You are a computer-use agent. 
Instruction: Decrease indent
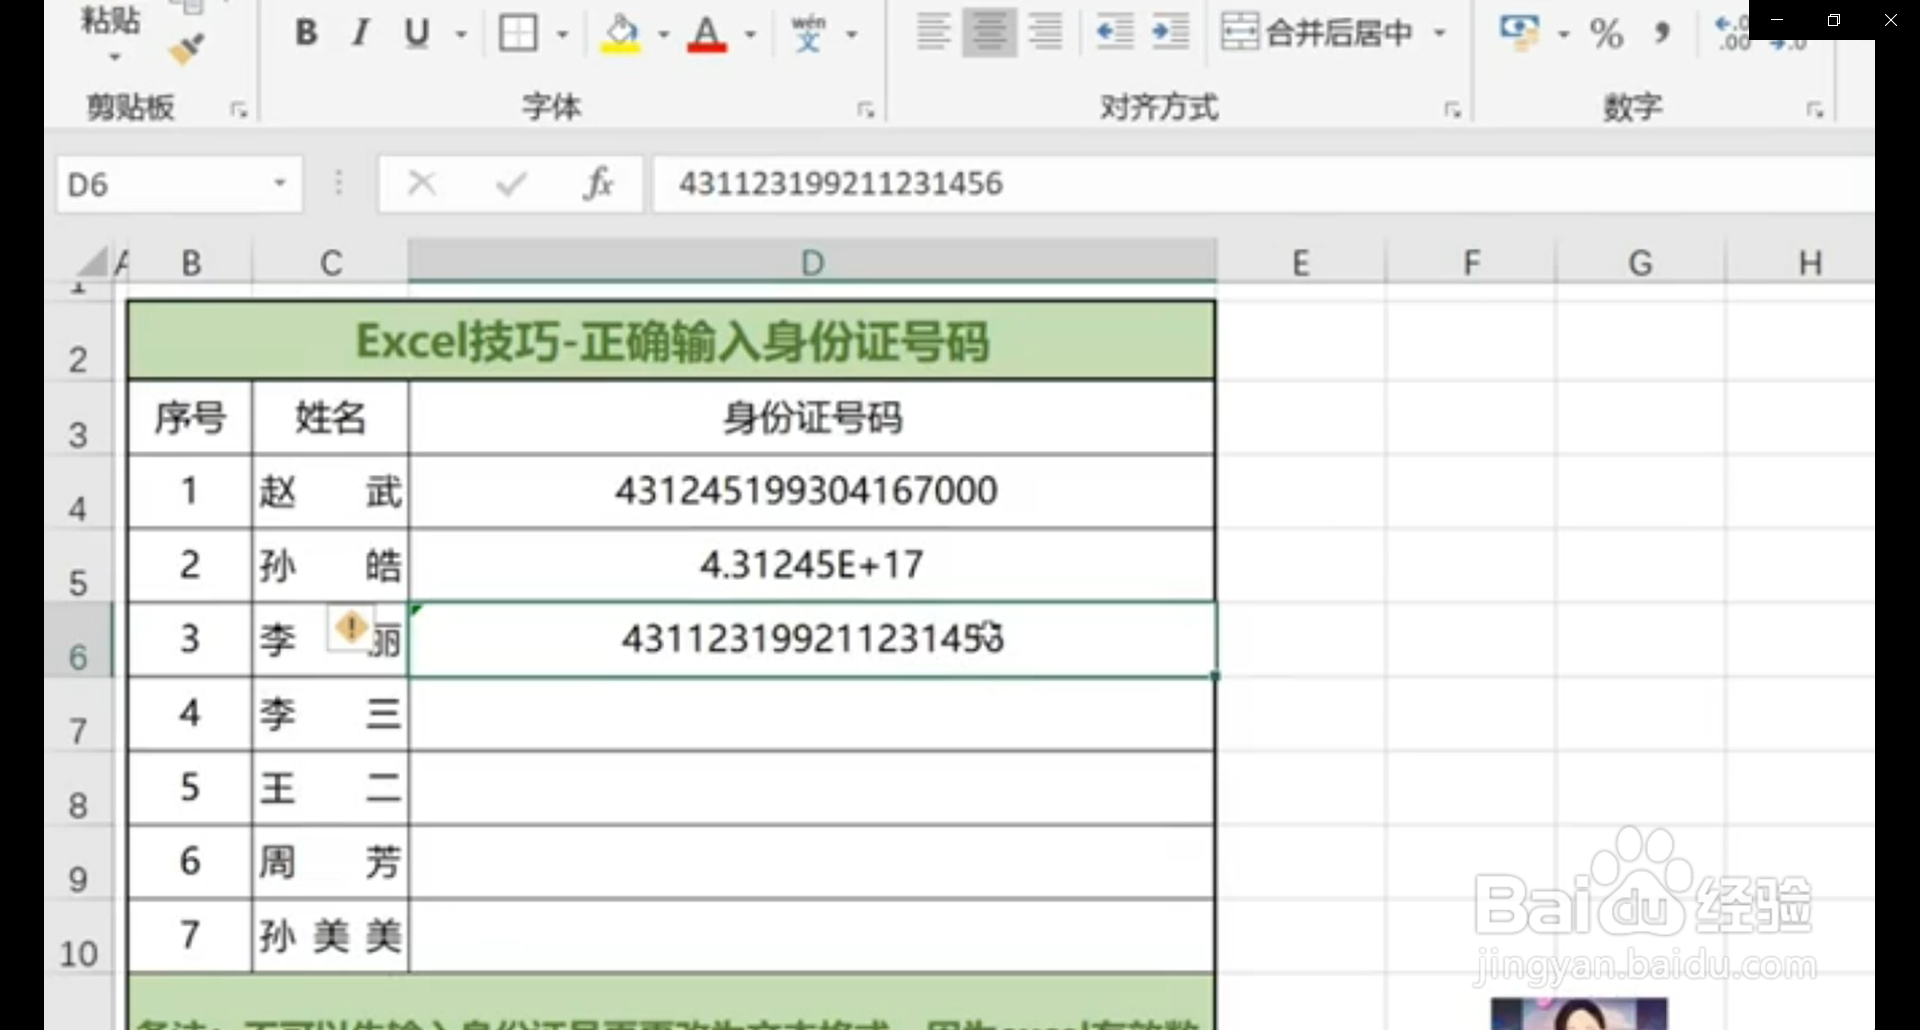[1114, 32]
